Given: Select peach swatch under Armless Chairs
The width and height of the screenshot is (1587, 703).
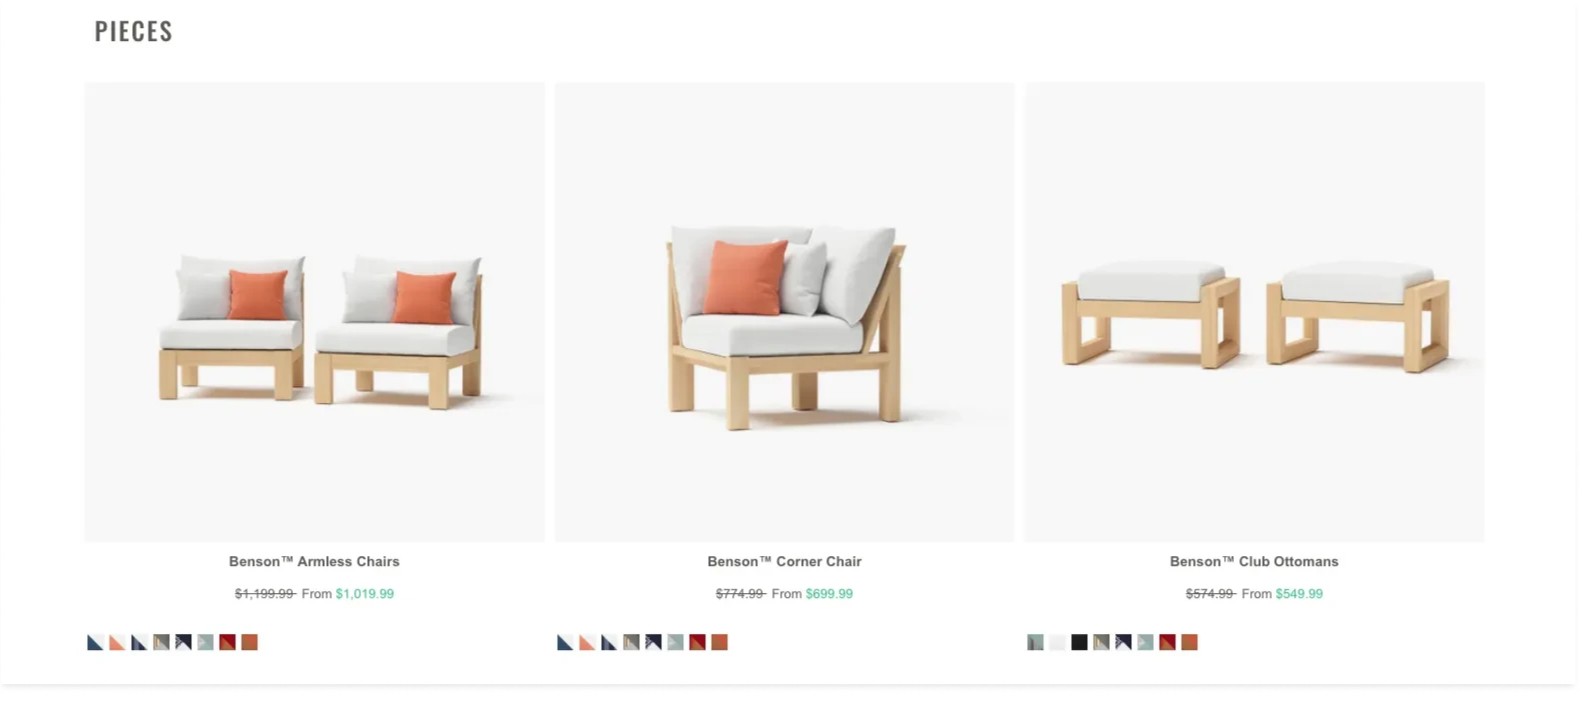Looking at the screenshot, I should 117,642.
